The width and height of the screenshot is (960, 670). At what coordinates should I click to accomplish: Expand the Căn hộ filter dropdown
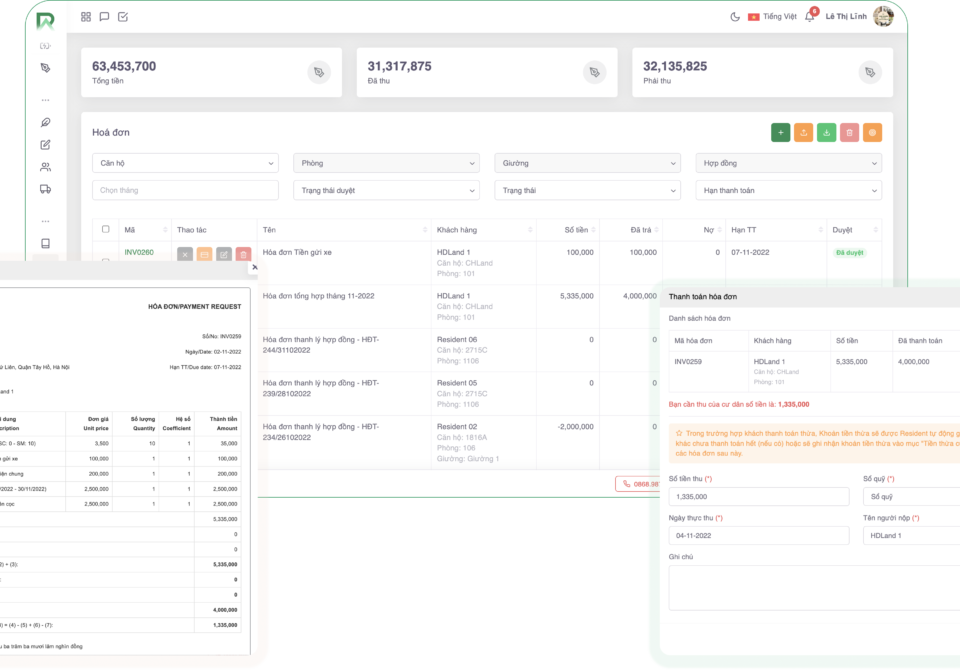click(x=185, y=163)
